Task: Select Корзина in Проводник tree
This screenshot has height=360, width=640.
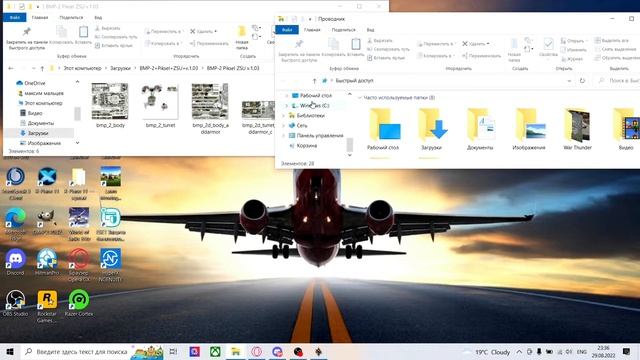Action: pyautogui.click(x=303, y=146)
